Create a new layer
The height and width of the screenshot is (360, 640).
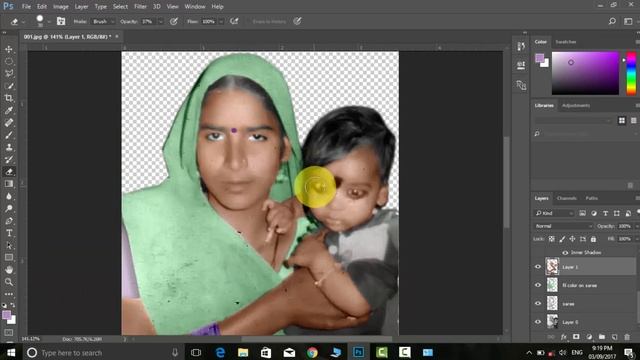tap(614, 337)
